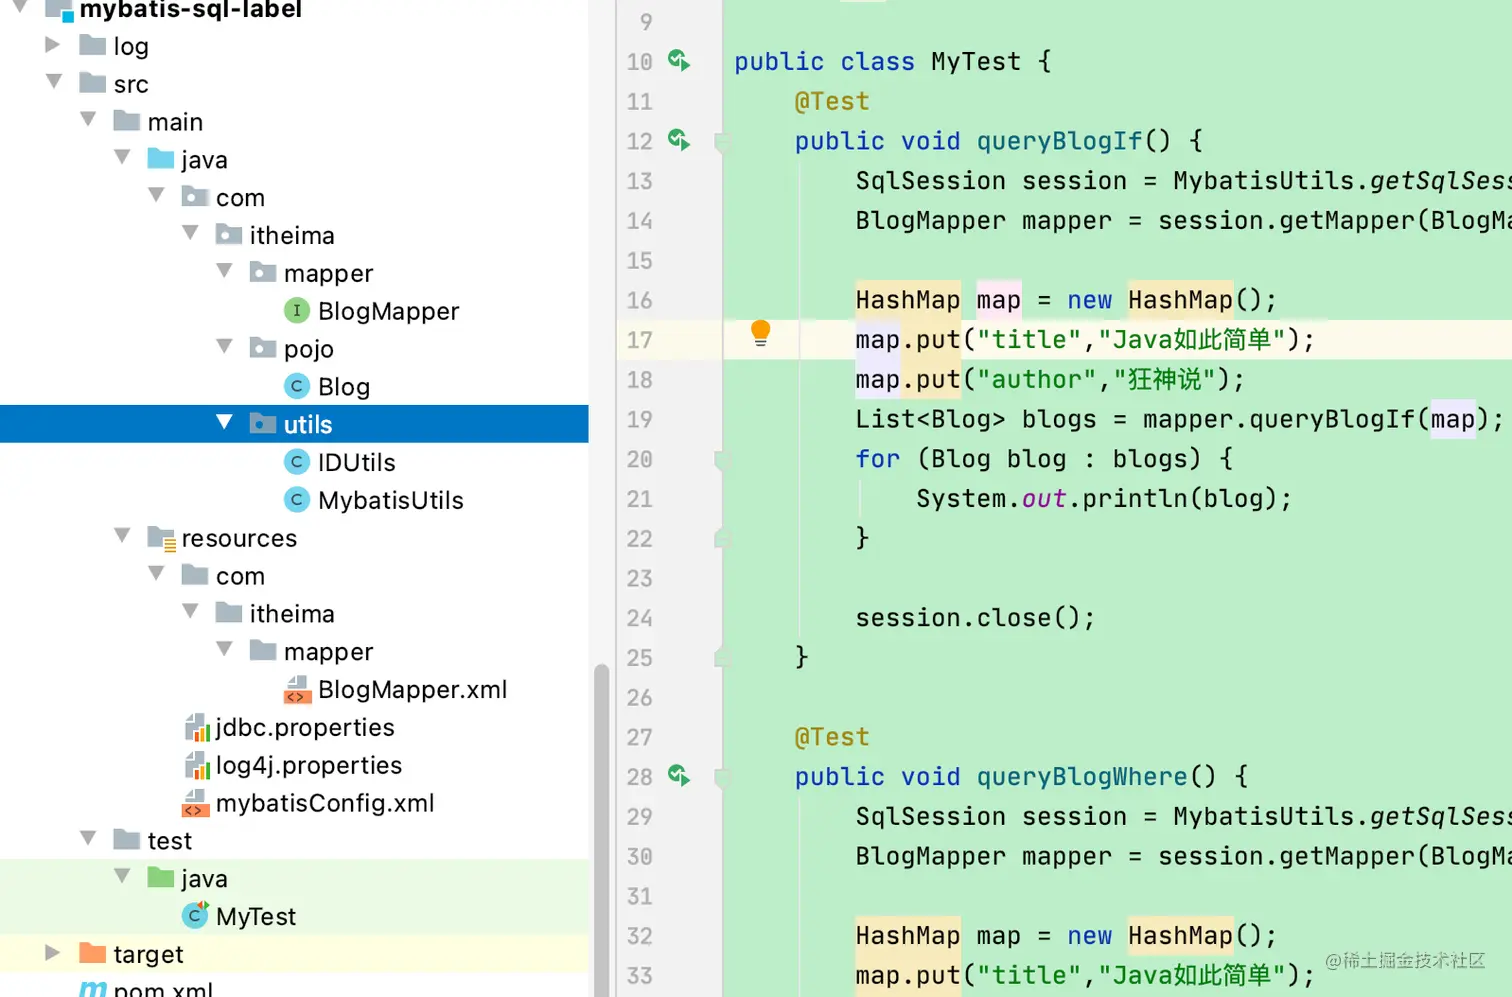
Task: Fold the queryBlogIf method on line 12
Action: 722,141
